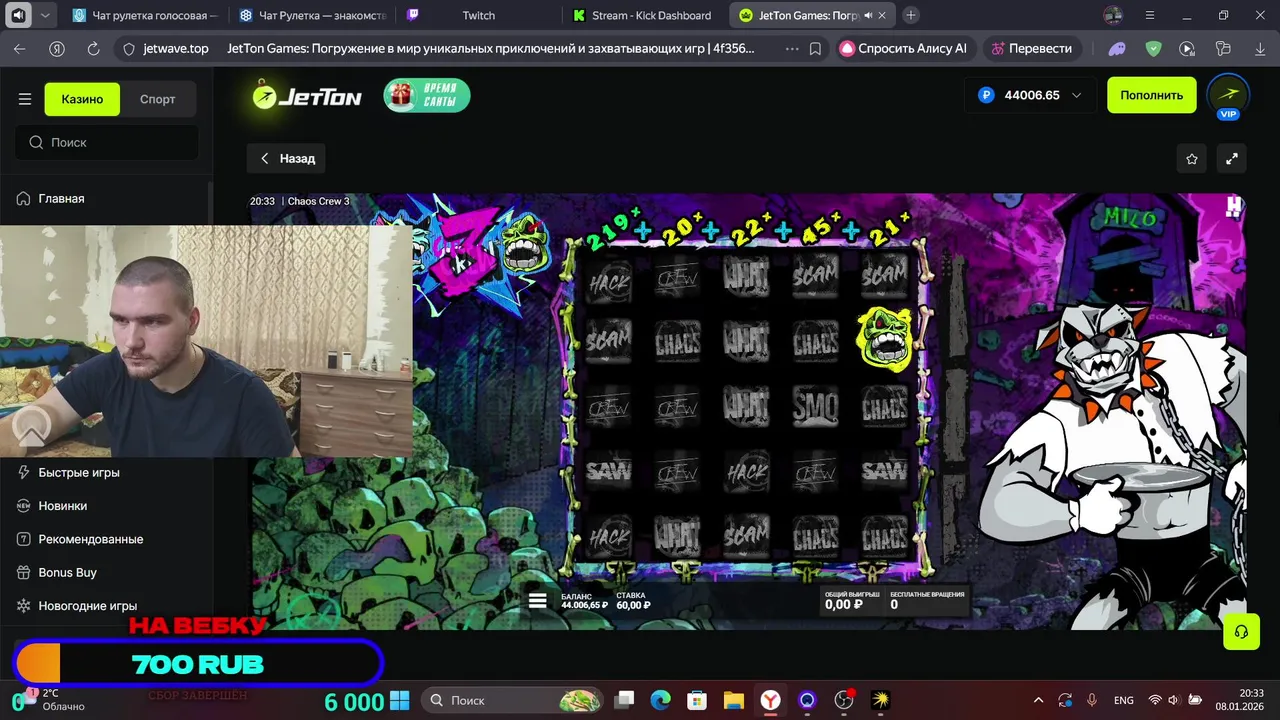
Task: Open OBS Studio from the taskbar
Action: pos(844,700)
